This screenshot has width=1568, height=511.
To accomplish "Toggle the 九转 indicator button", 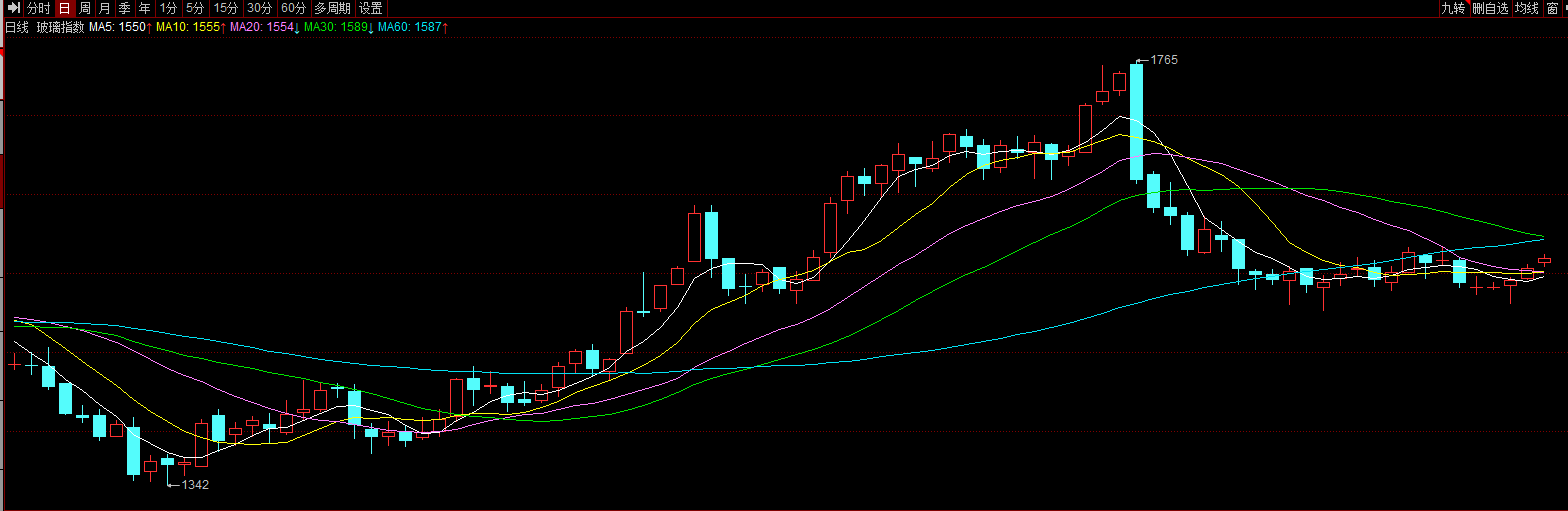I will 1453,8.
